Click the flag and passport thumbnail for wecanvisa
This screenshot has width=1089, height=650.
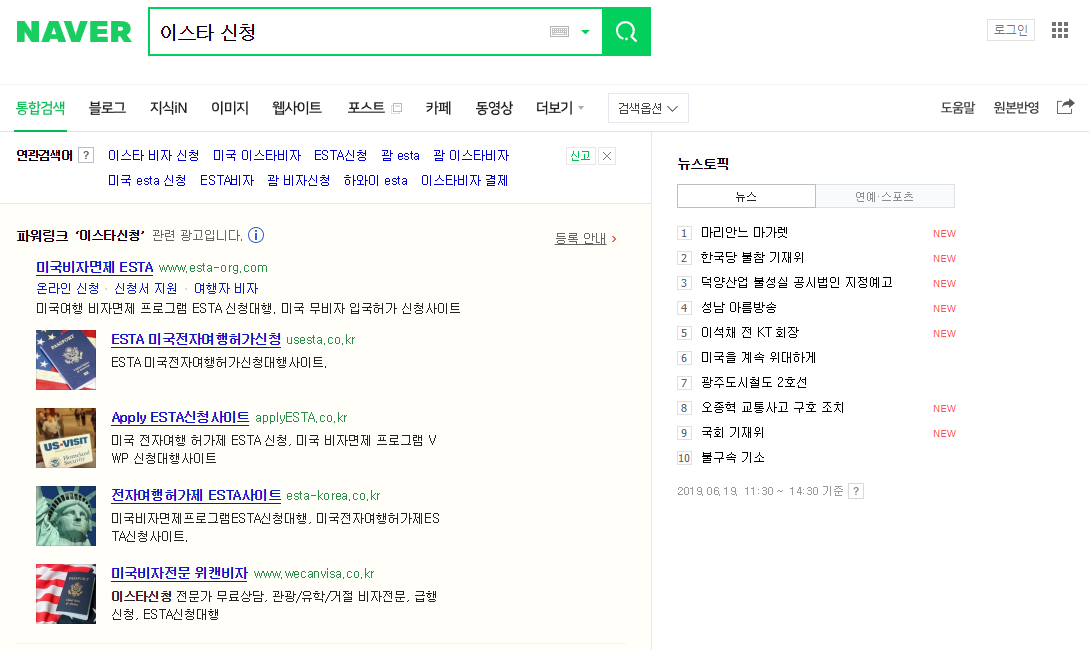coord(66,594)
